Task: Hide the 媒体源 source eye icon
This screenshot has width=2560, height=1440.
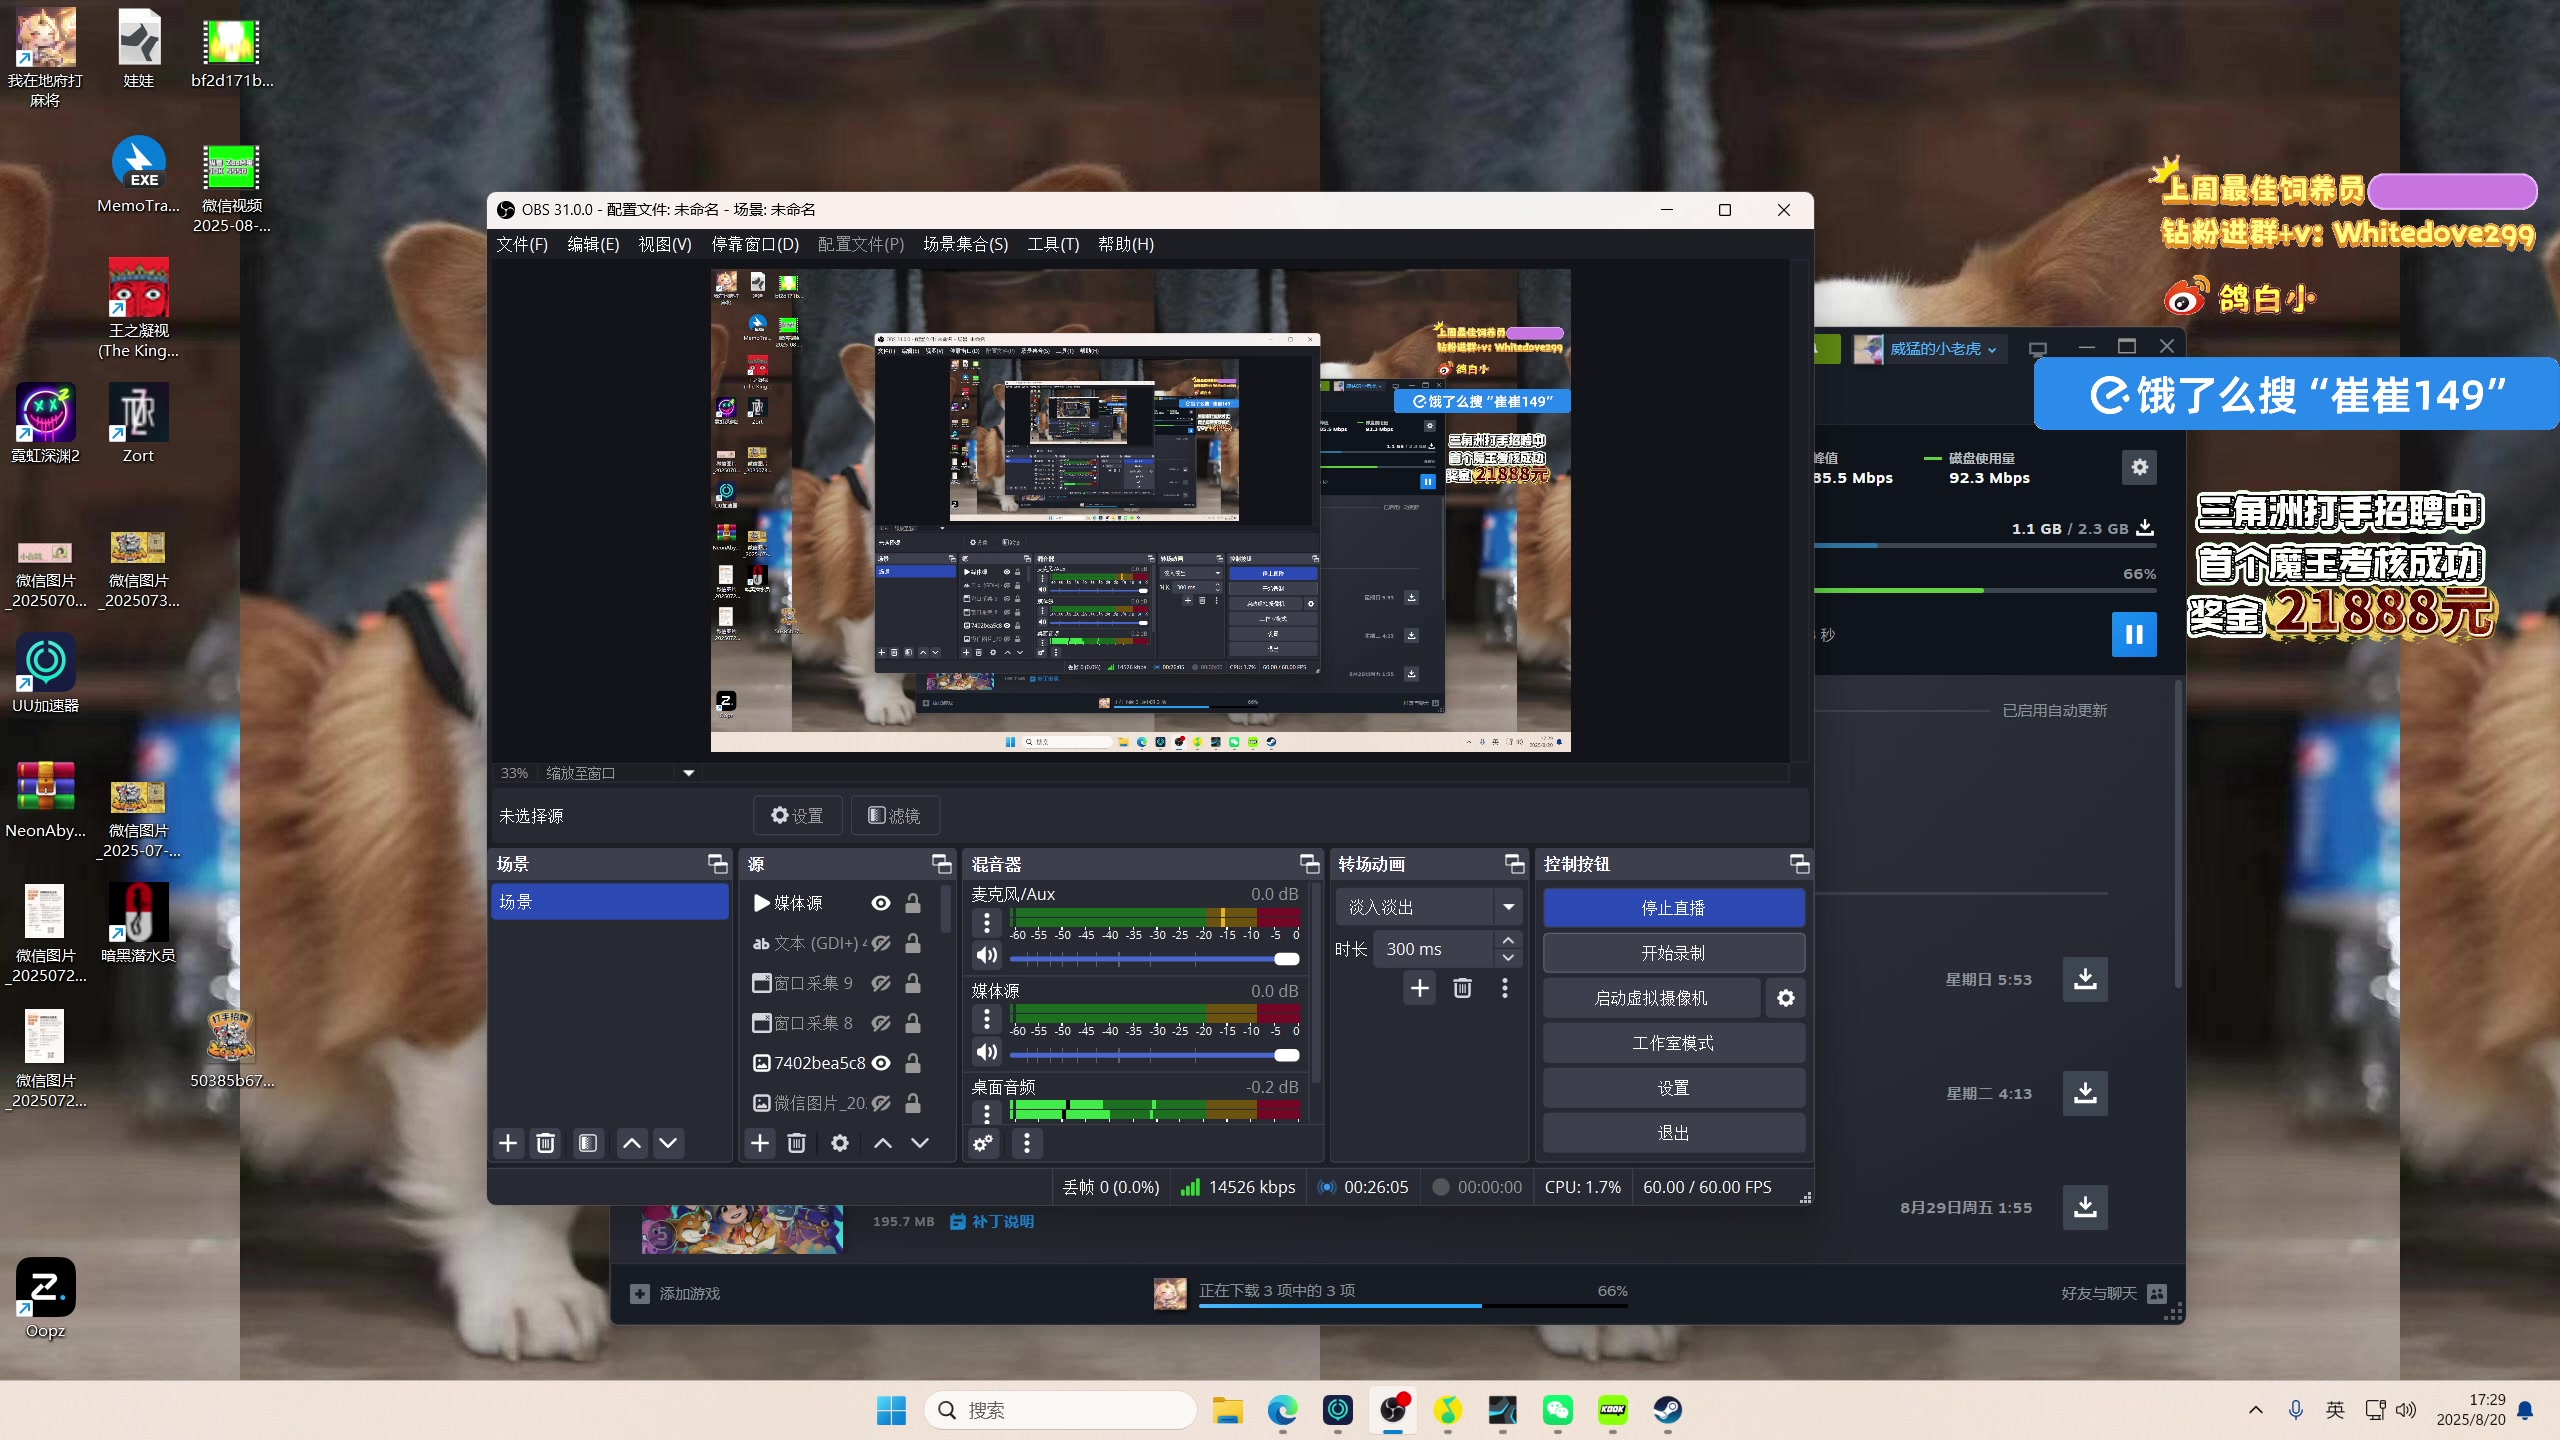Action: pos(881,903)
